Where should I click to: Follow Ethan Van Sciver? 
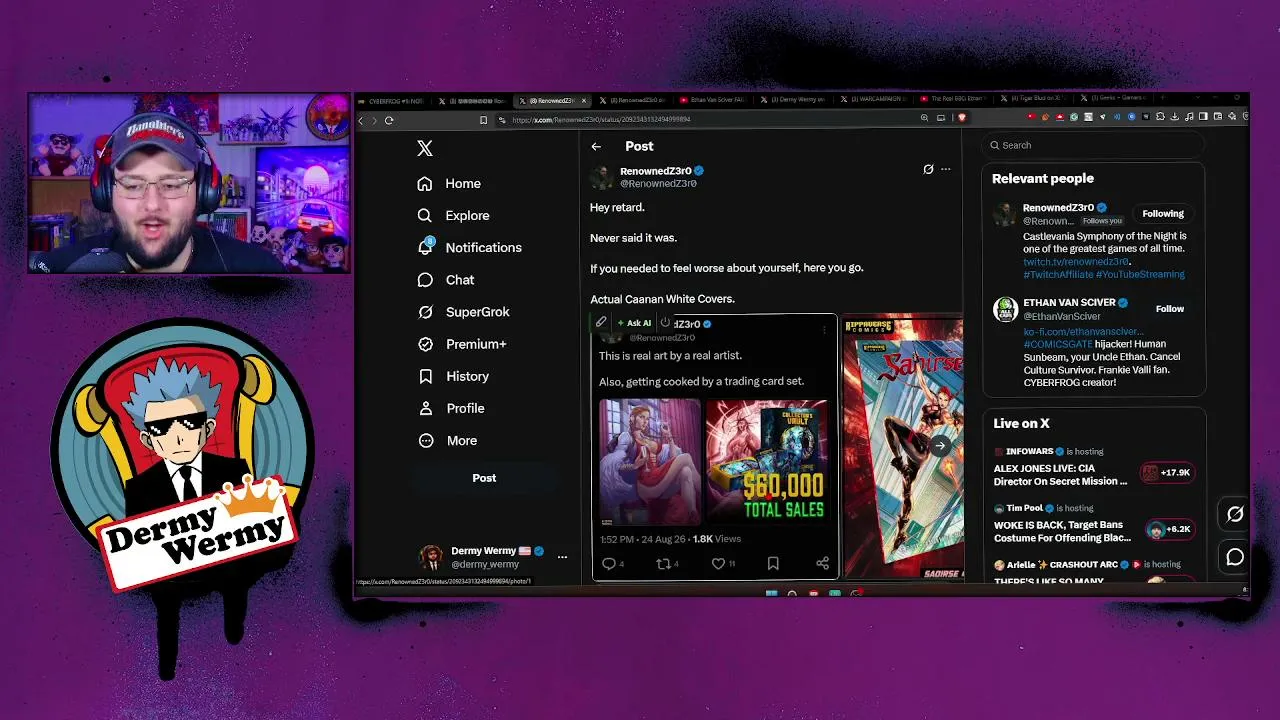(1169, 309)
